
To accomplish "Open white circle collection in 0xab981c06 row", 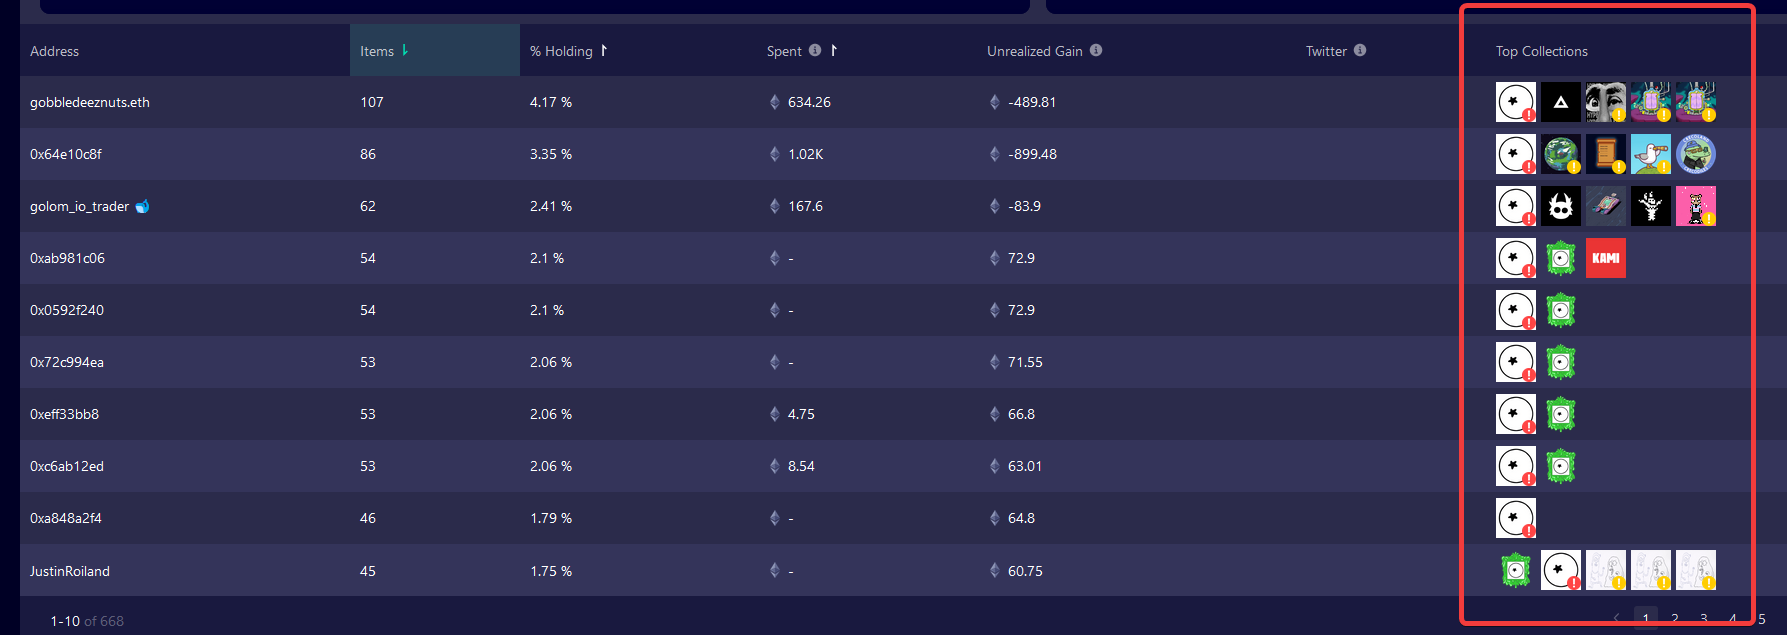I will click(x=1515, y=258).
